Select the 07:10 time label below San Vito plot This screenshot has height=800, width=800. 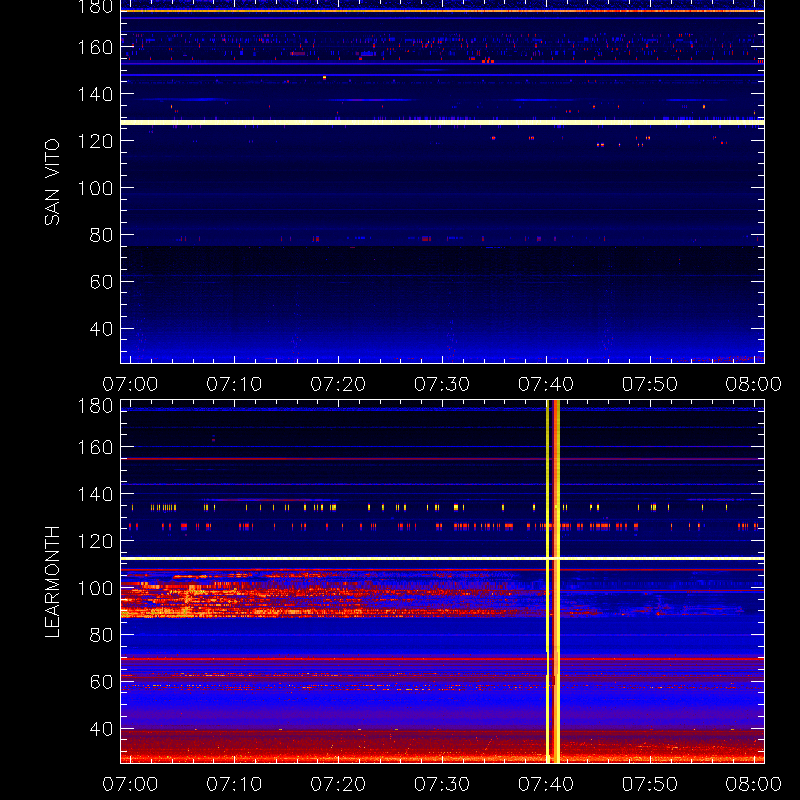click(234, 384)
